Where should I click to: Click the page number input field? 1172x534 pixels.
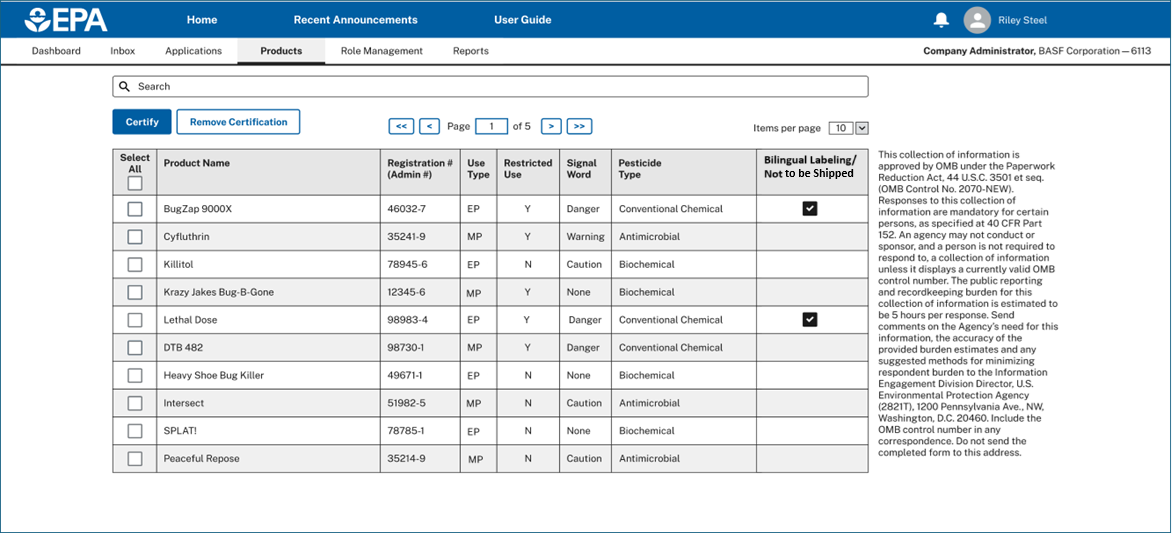tap(491, 126)
